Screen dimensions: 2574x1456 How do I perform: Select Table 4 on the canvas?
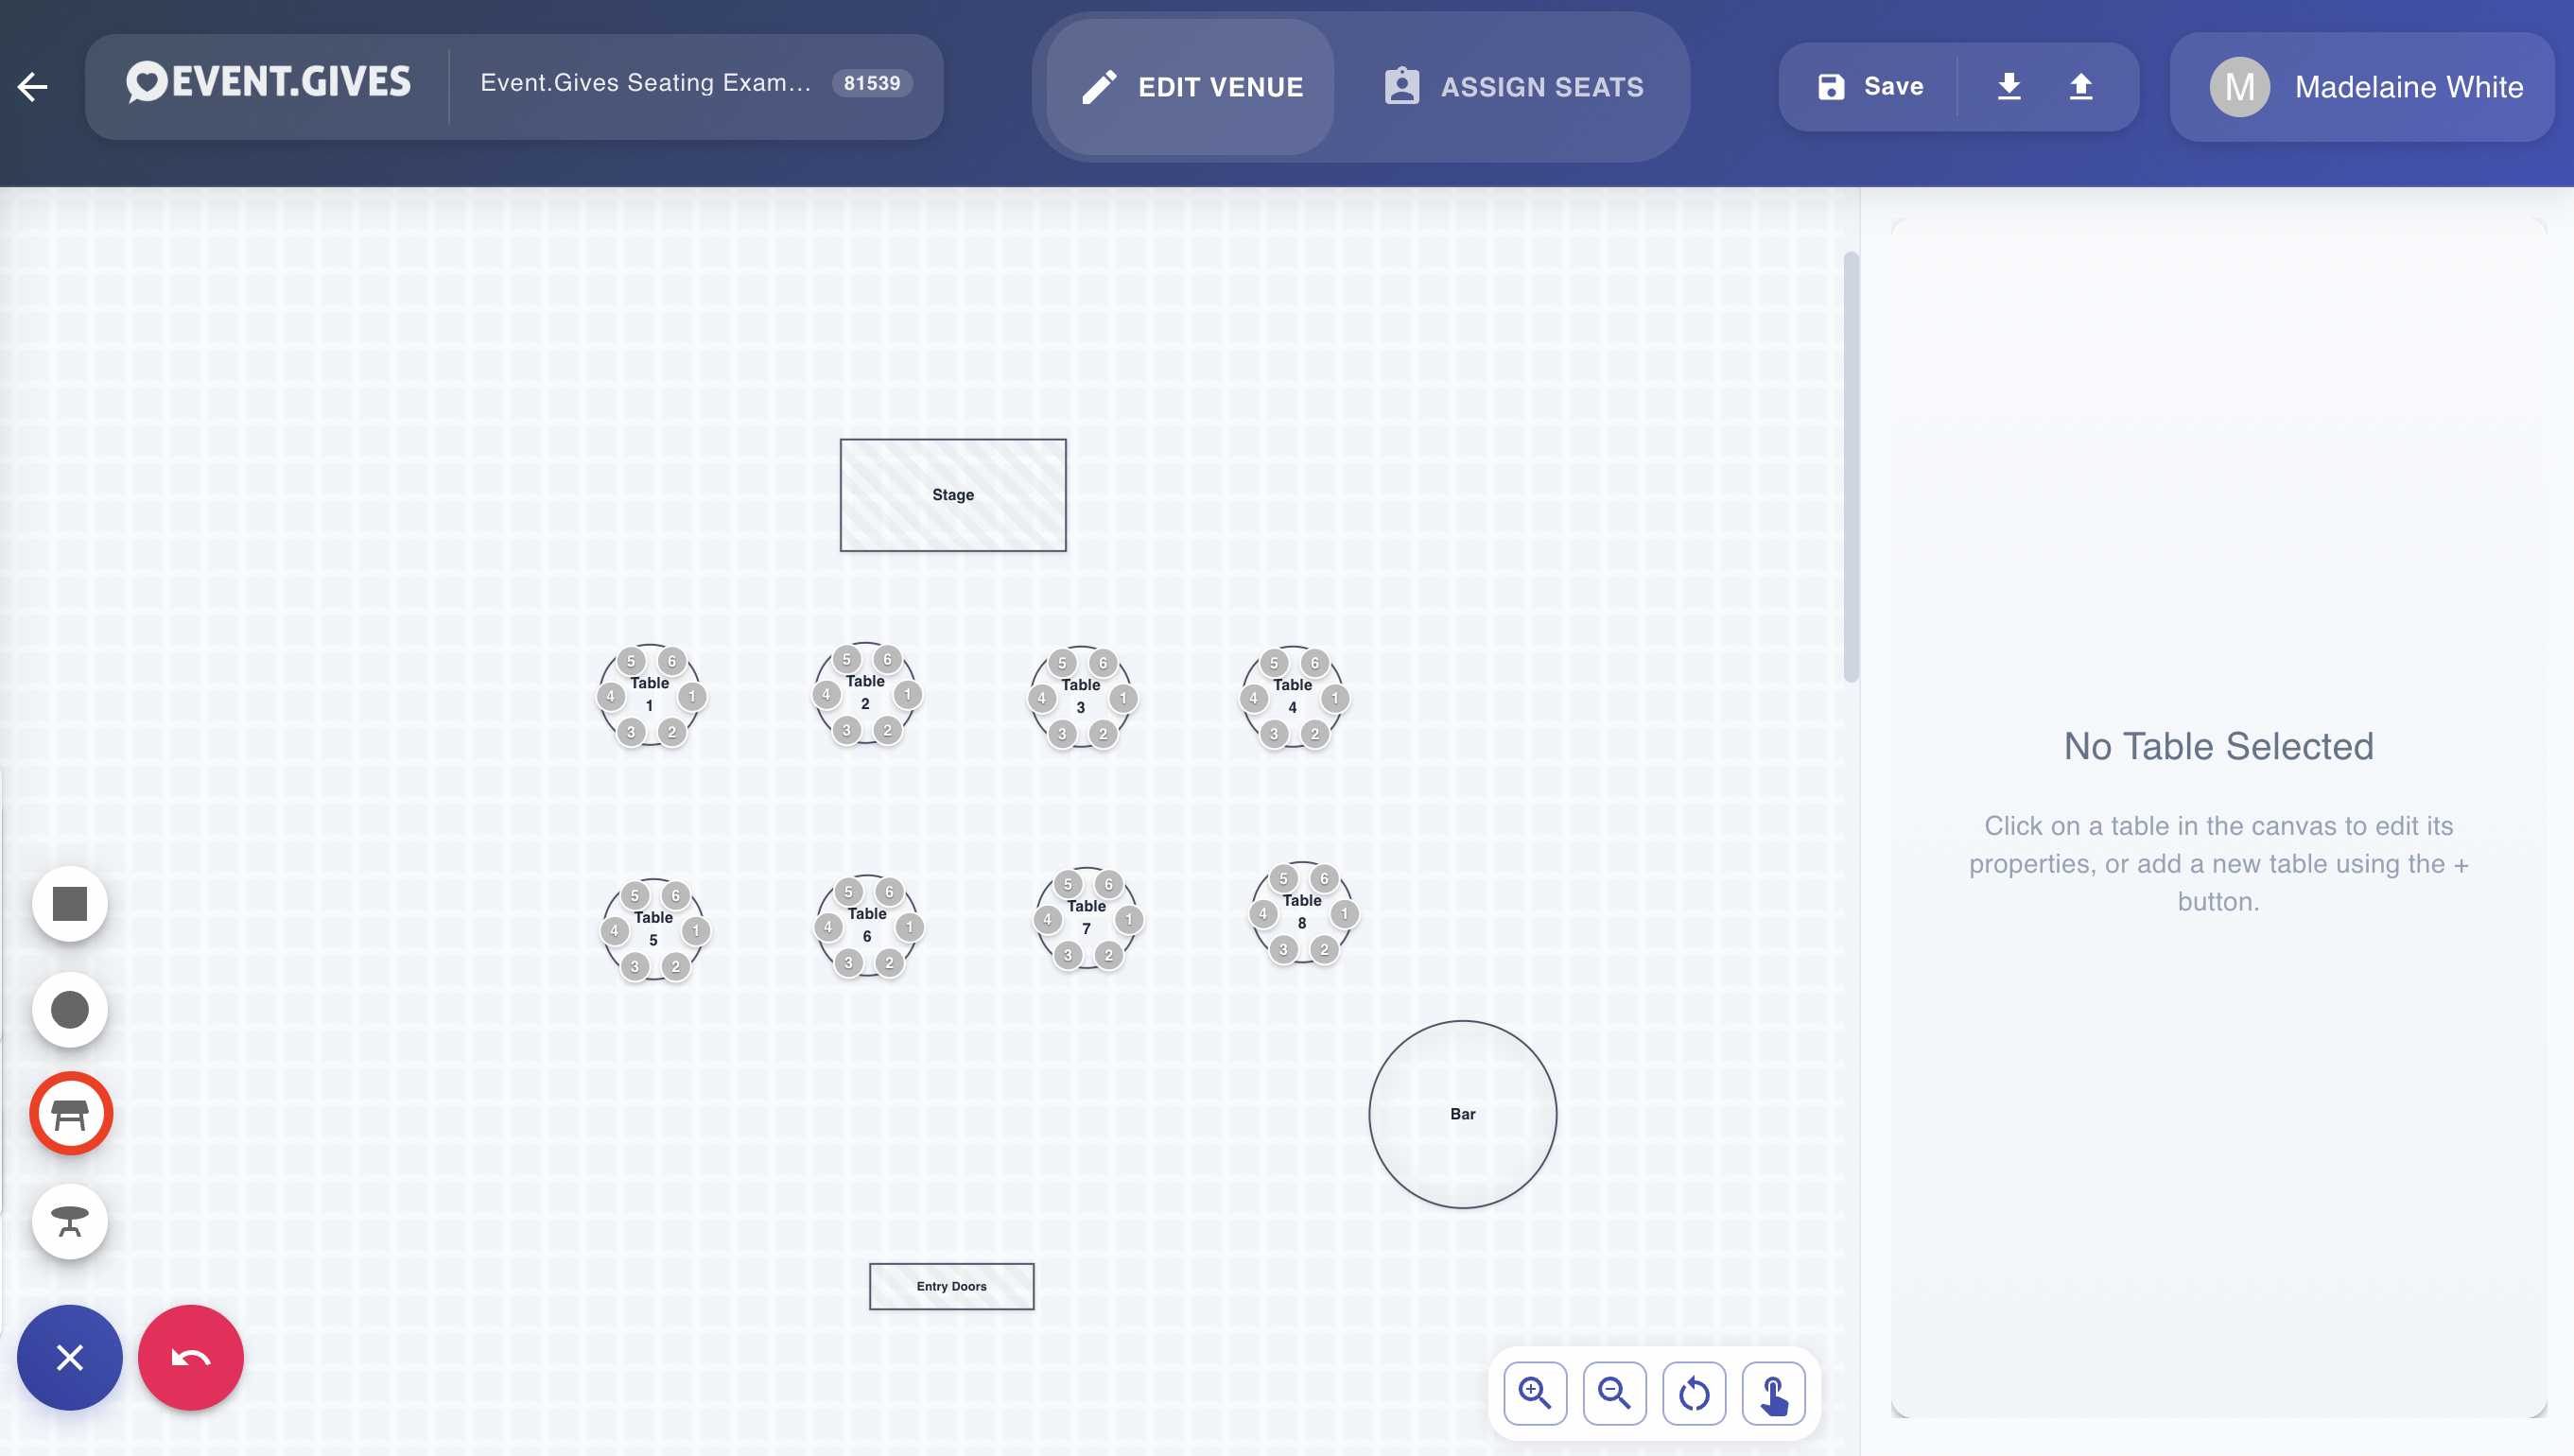[x=1293, y=697]
